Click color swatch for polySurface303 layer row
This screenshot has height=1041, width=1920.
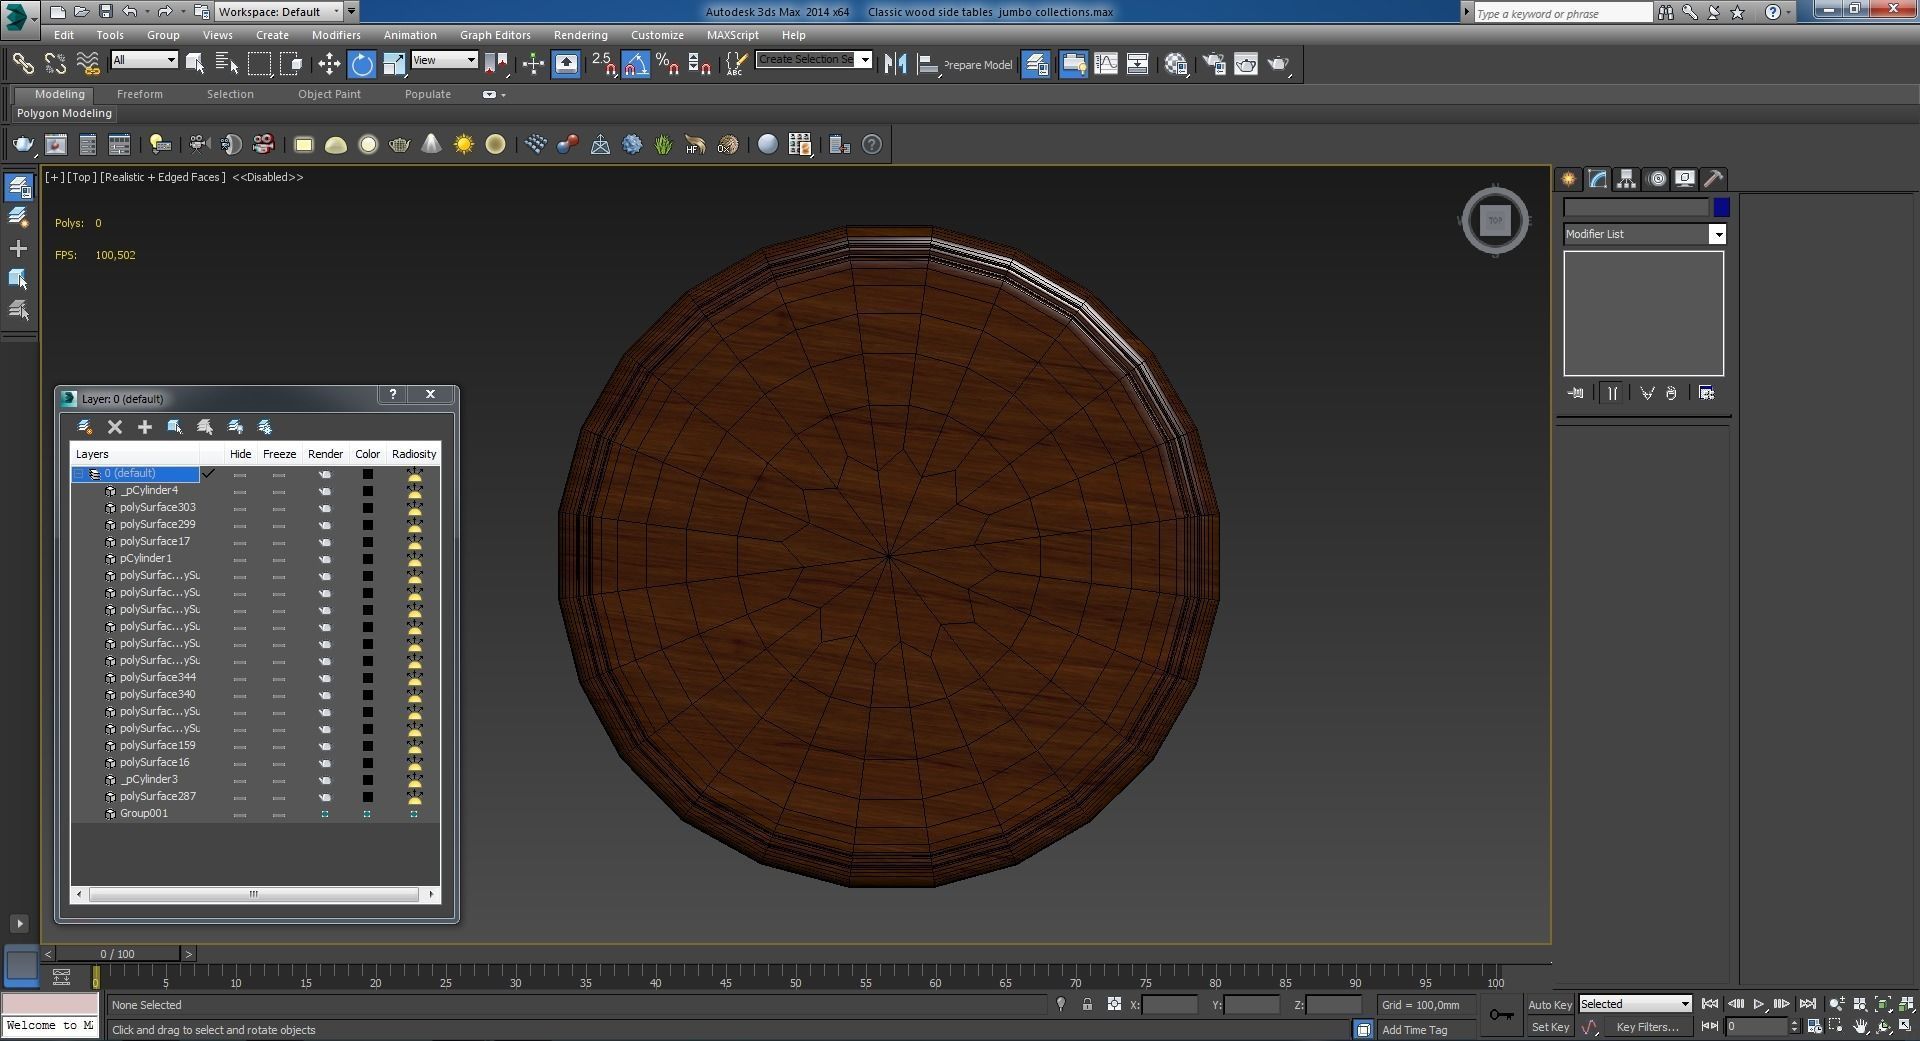[x=367, y=508]
